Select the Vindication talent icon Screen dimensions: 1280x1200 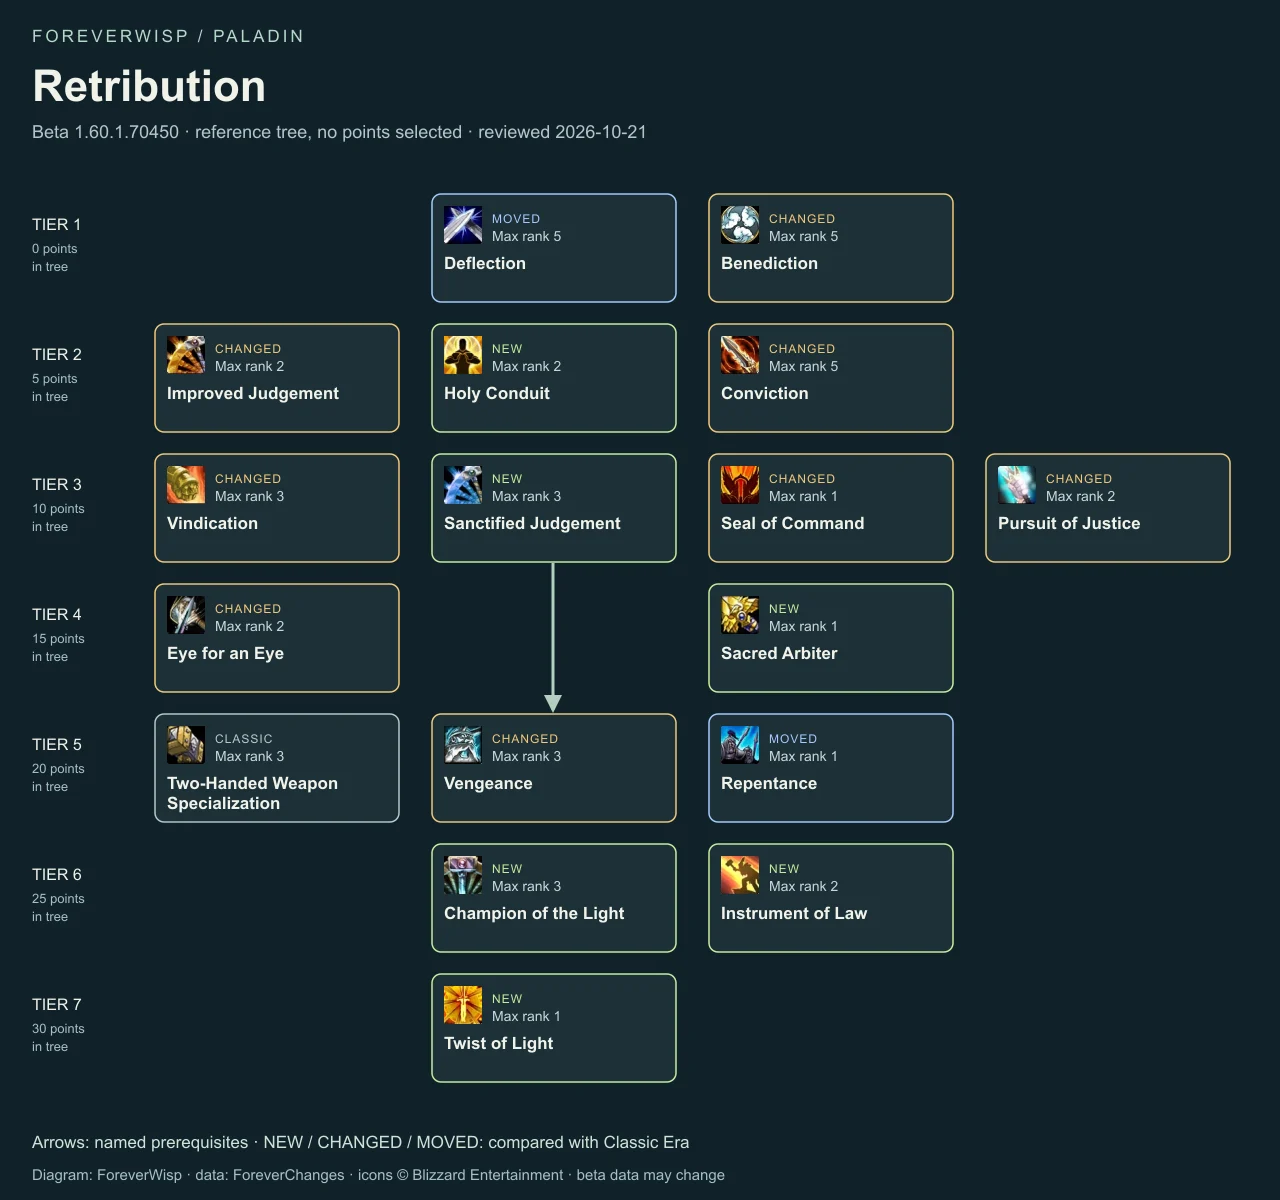(x=186, y=485)
